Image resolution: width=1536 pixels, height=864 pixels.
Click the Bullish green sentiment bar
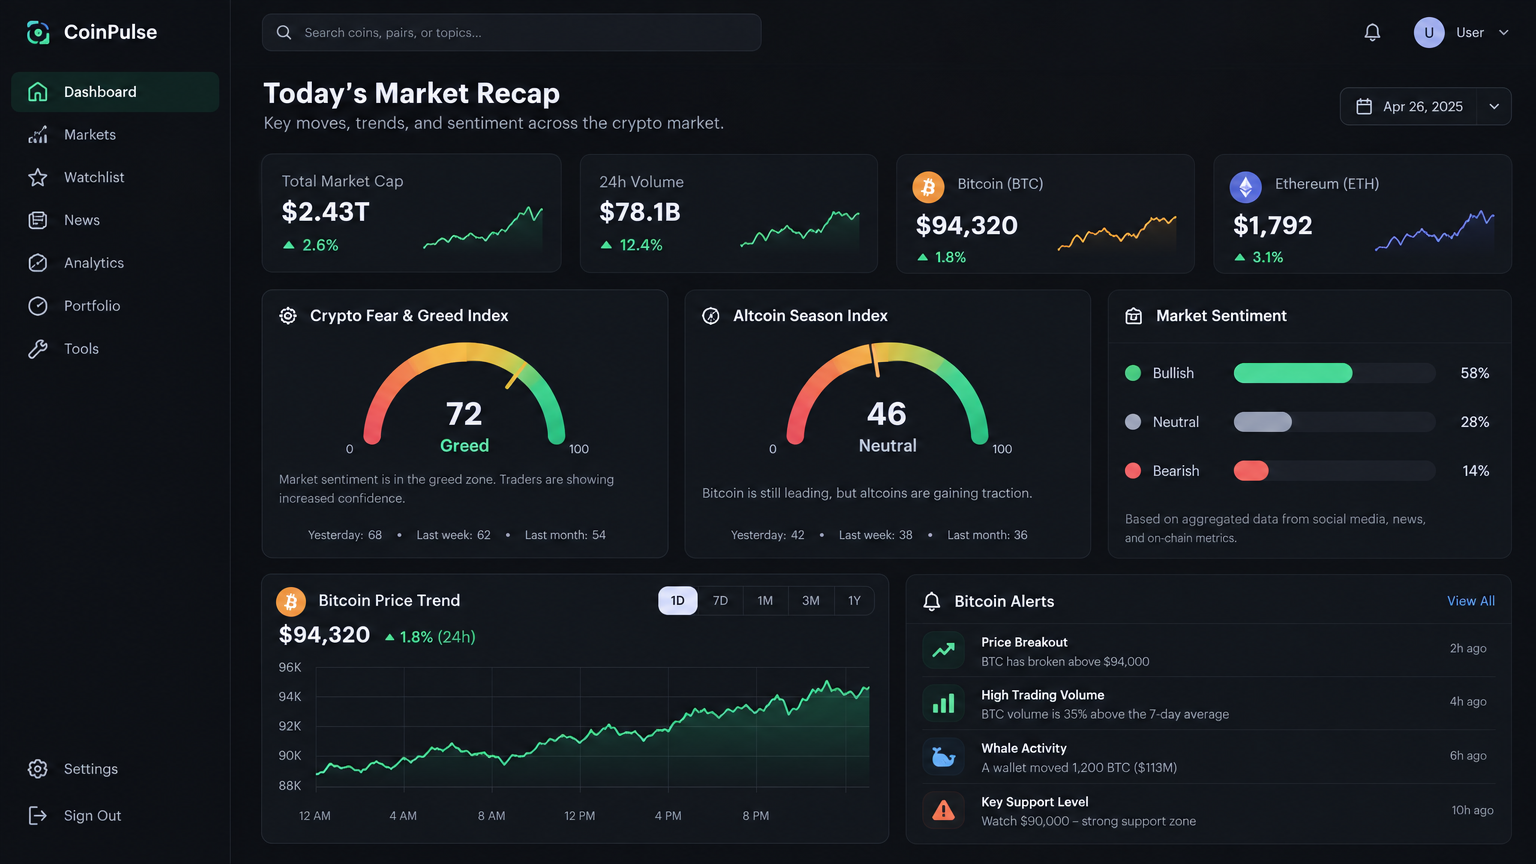coord(1293,373)
